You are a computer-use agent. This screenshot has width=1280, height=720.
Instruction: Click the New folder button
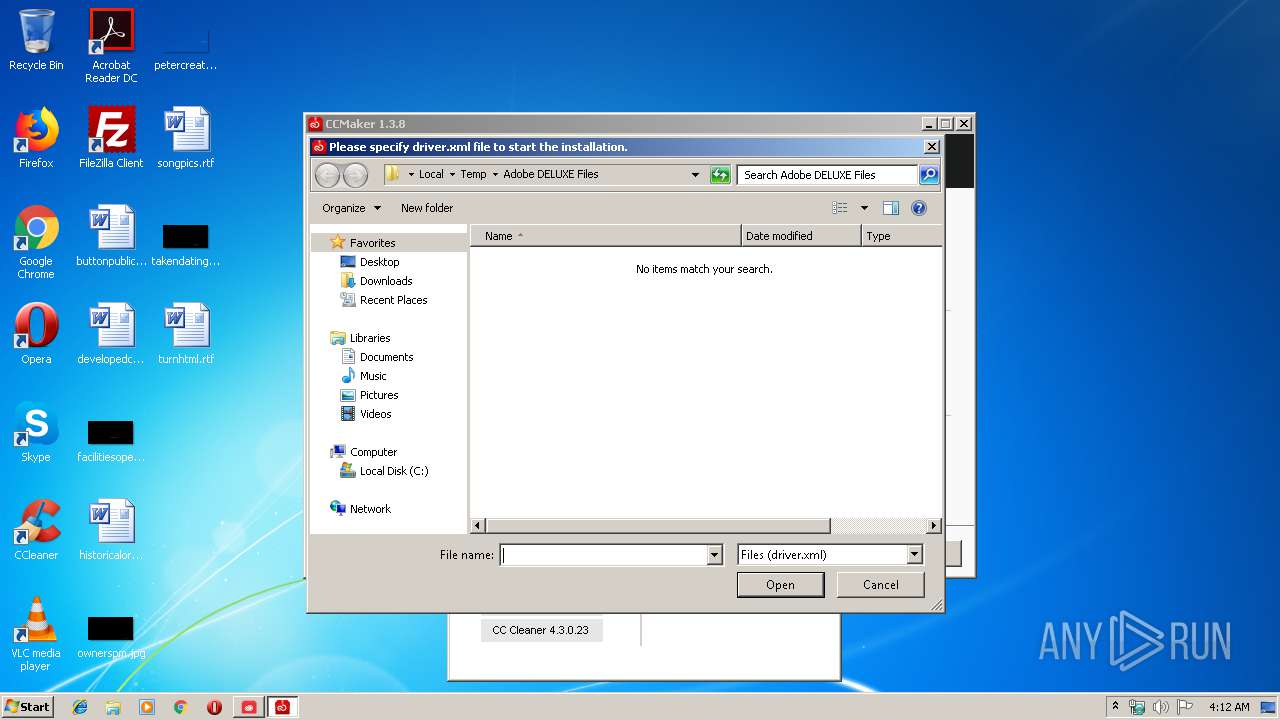(x=427, y=208)
